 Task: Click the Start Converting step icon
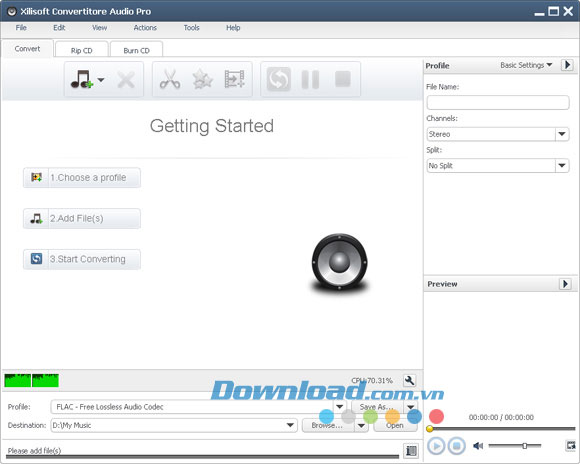(x=36, y=259)
